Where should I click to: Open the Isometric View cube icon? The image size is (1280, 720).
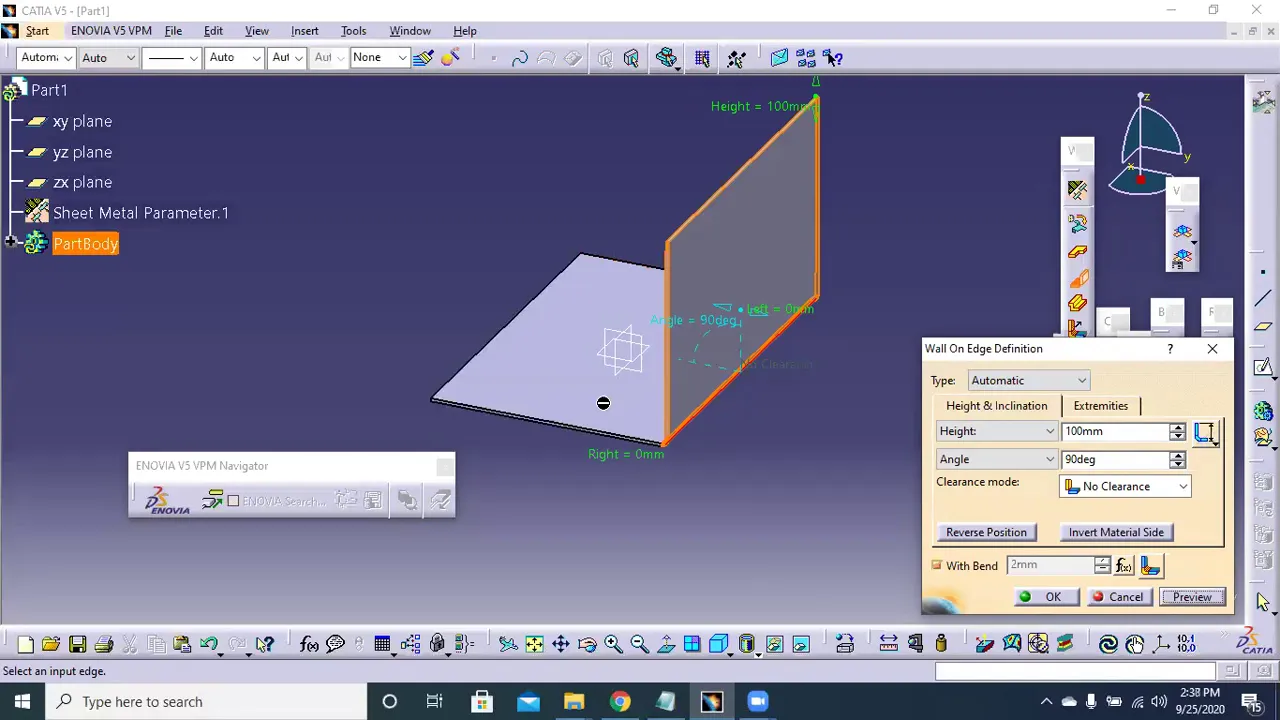pyautogui.click(x=719, y=645)
